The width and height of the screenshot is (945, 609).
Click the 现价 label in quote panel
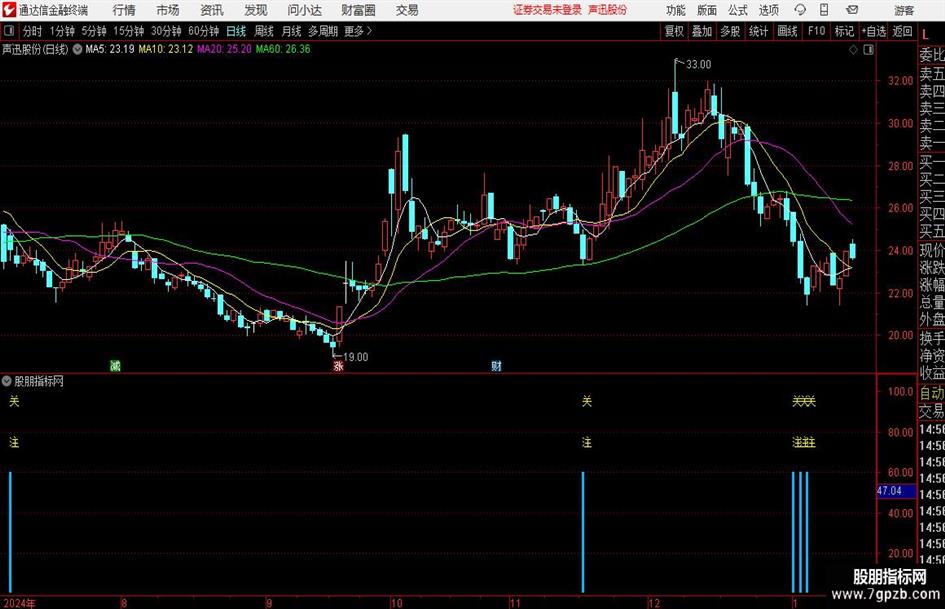932,250
